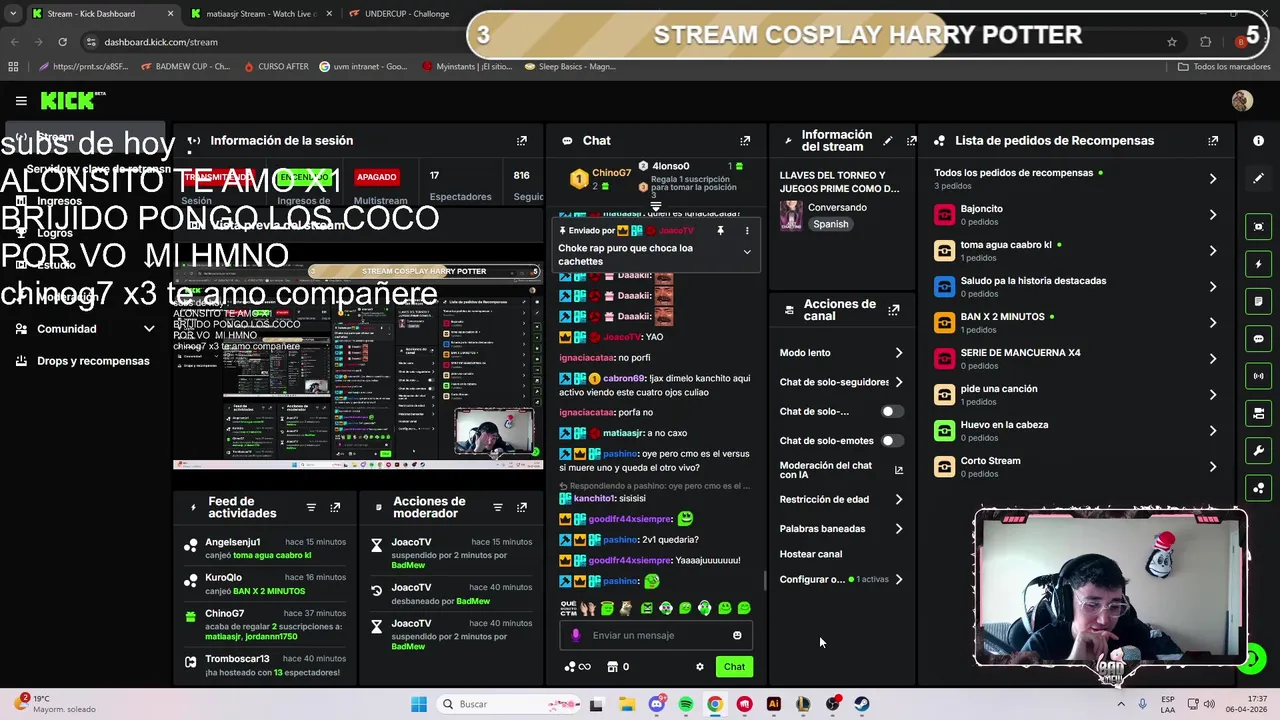1280x720 pixels.
Task: Open BadMew link in first moderator action
Action: [x=408, y=566]
